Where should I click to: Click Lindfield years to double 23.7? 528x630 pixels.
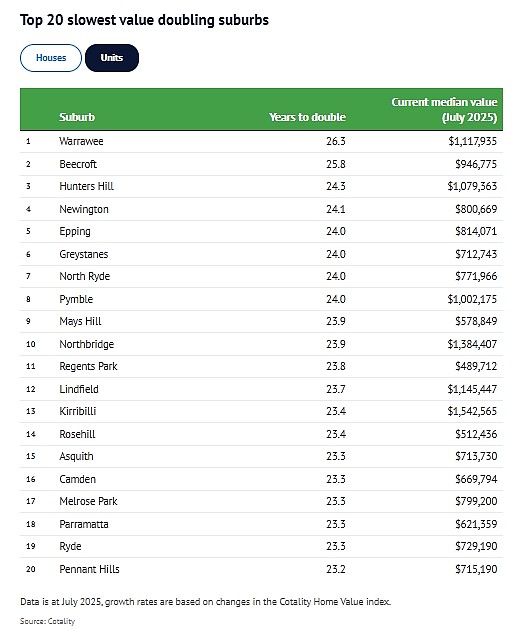coord(336,389)
